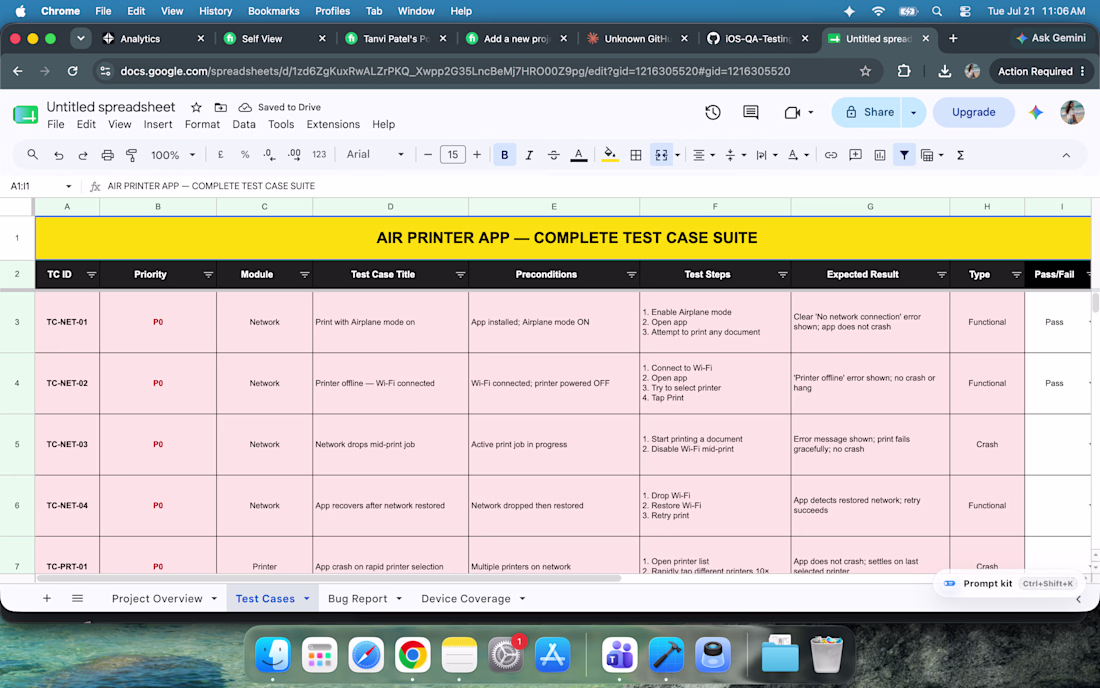The height and width of the screenshot is (688, 1100).
Task: Format as currency with pound icon
Action: tap(220, 155)
